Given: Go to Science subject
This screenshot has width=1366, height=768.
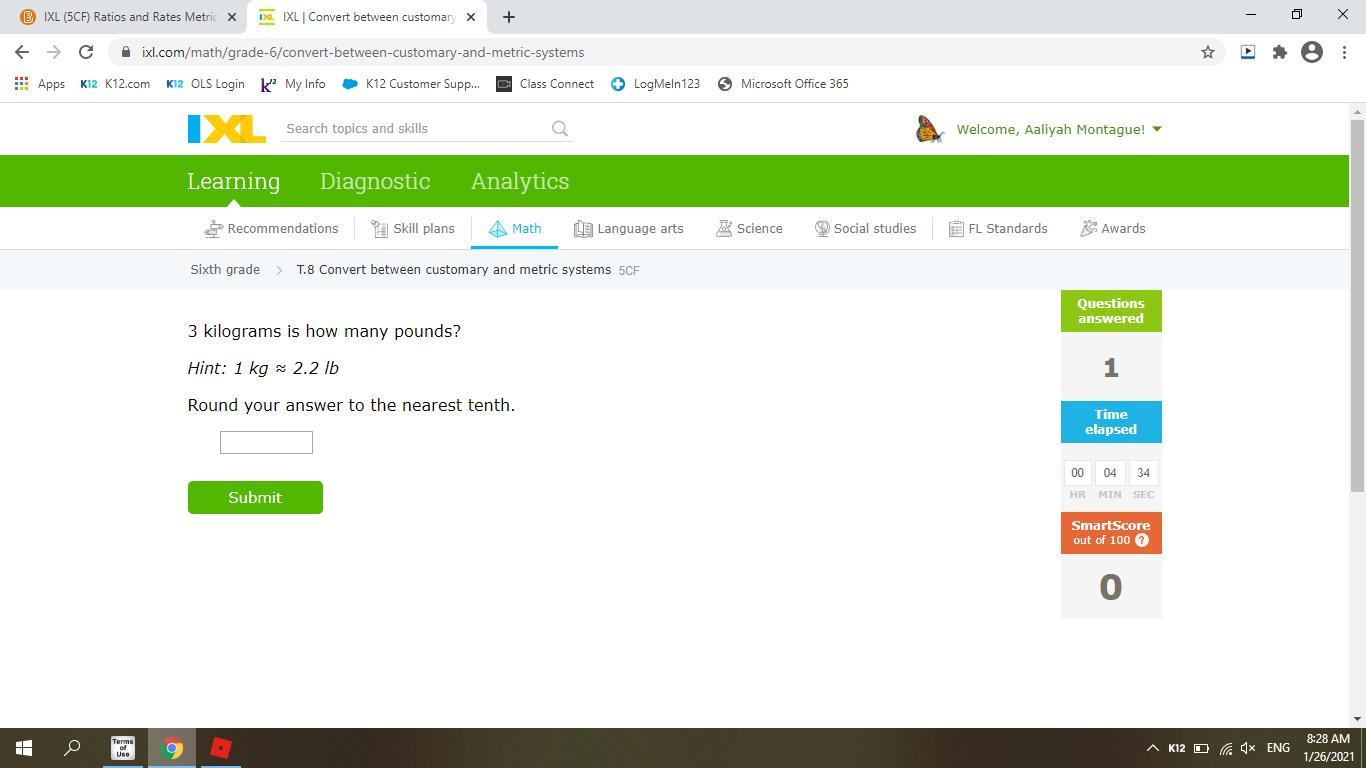Looking at the screenshot, I should point(750,229).
